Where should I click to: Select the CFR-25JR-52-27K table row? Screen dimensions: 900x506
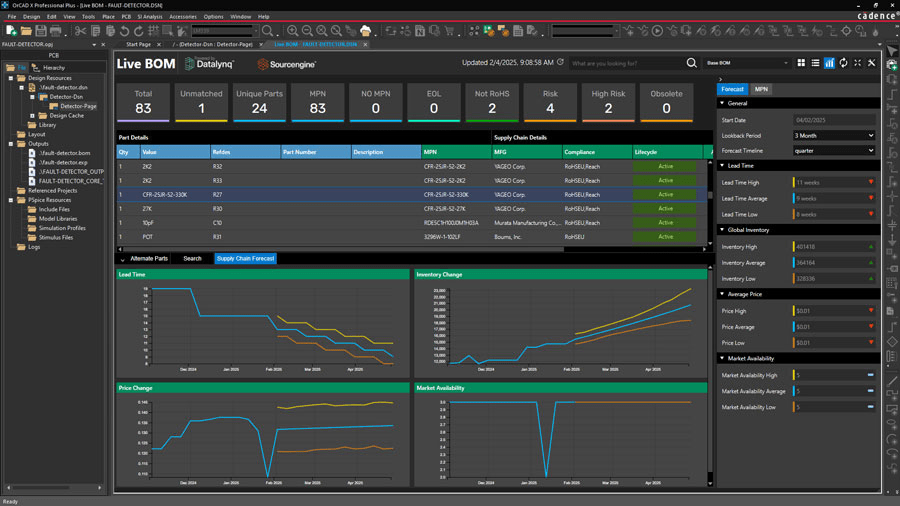coord(412,209)
